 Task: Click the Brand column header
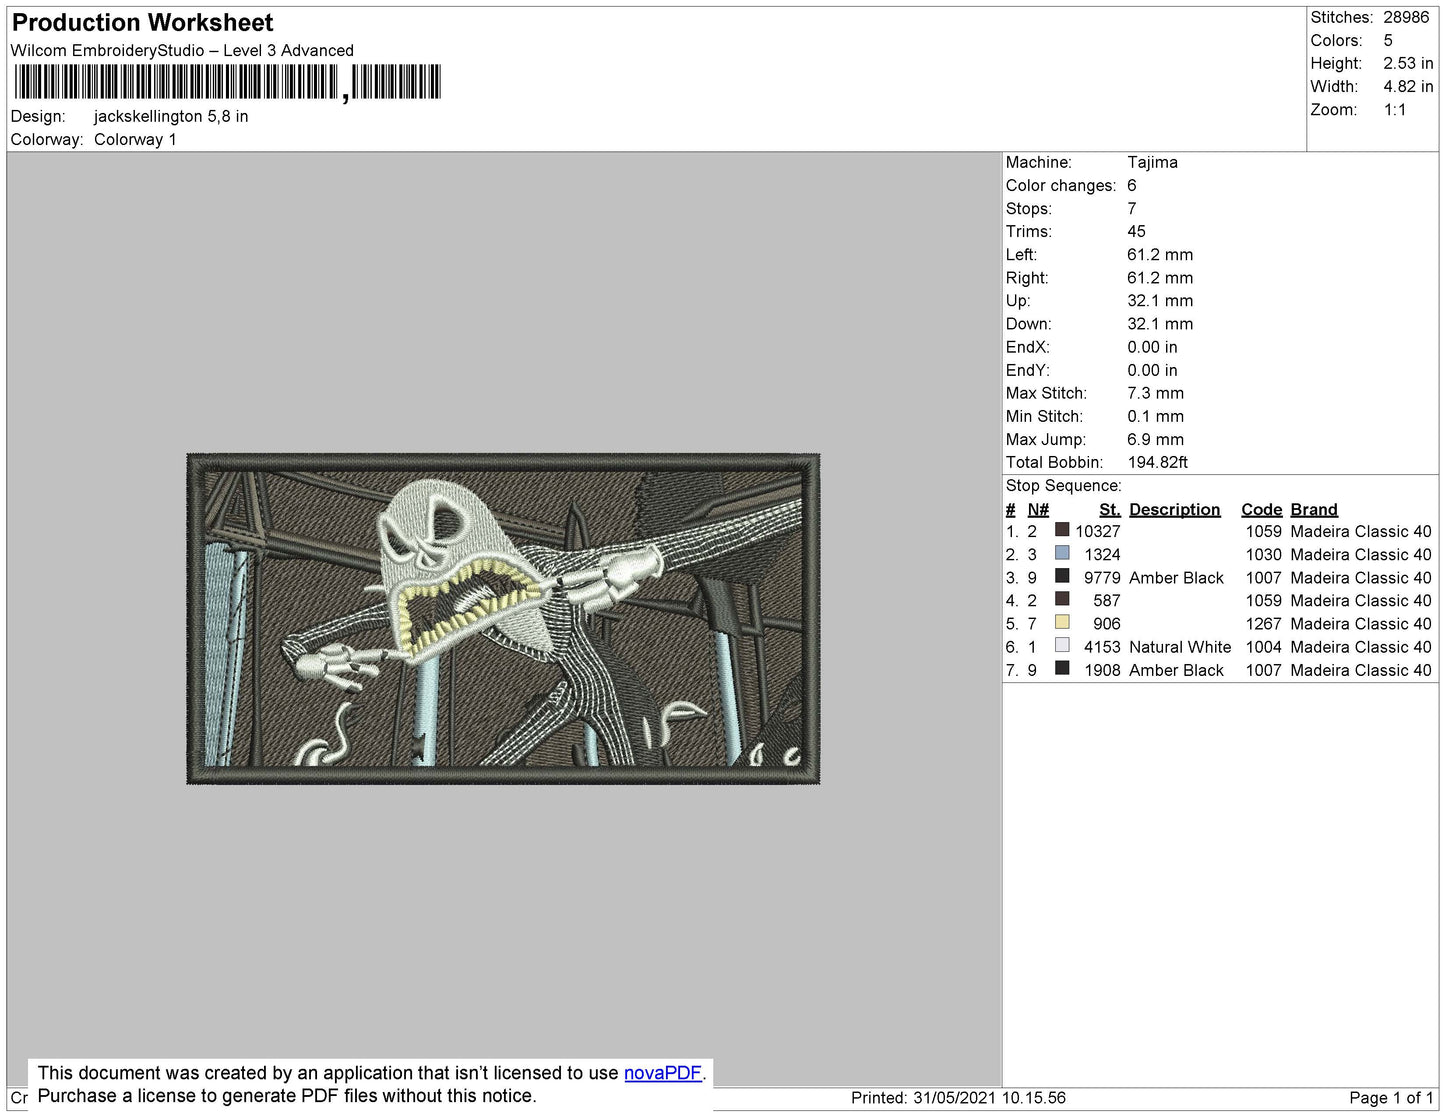point(1313,509)
